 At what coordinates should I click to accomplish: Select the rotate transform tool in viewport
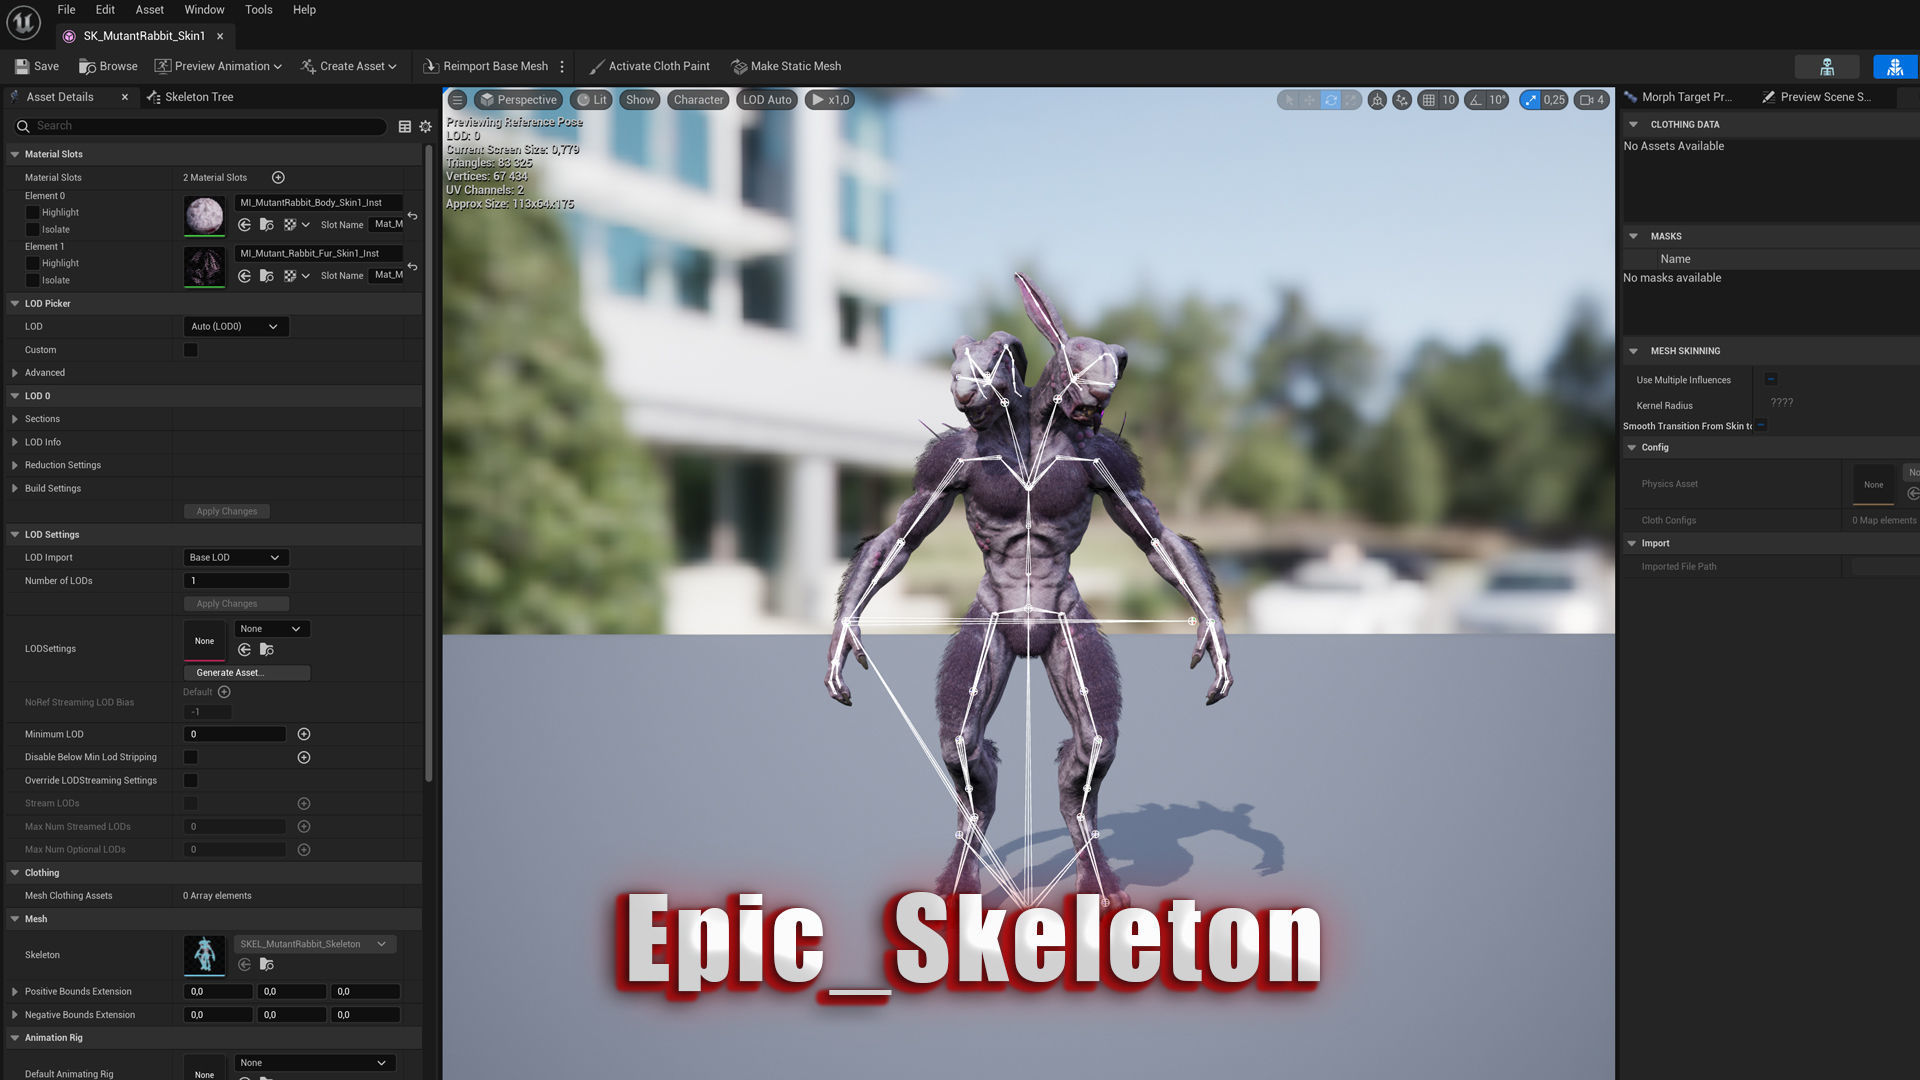(1330, 100)
